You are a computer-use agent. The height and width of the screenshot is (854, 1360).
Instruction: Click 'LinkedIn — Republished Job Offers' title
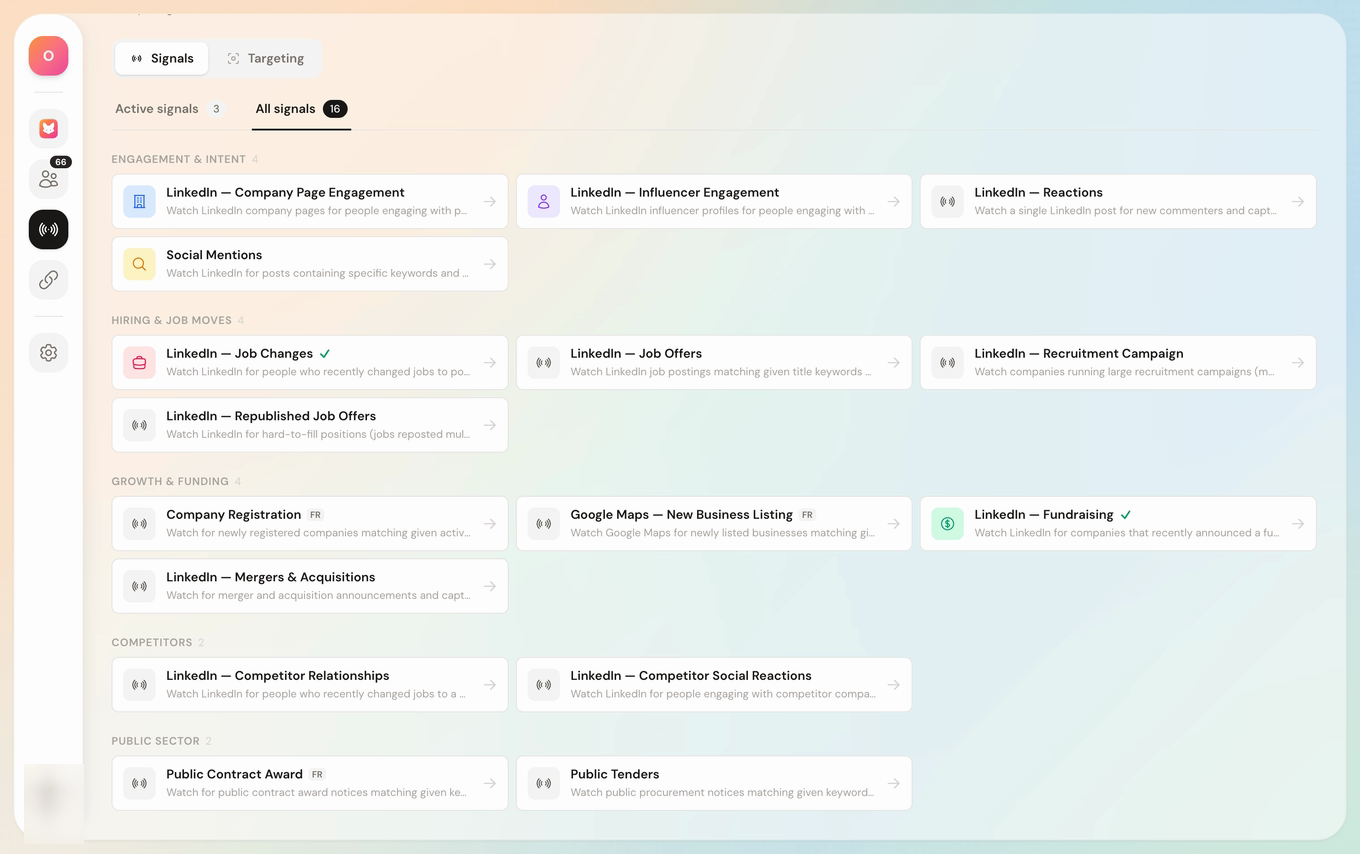[x=271, y=416]
